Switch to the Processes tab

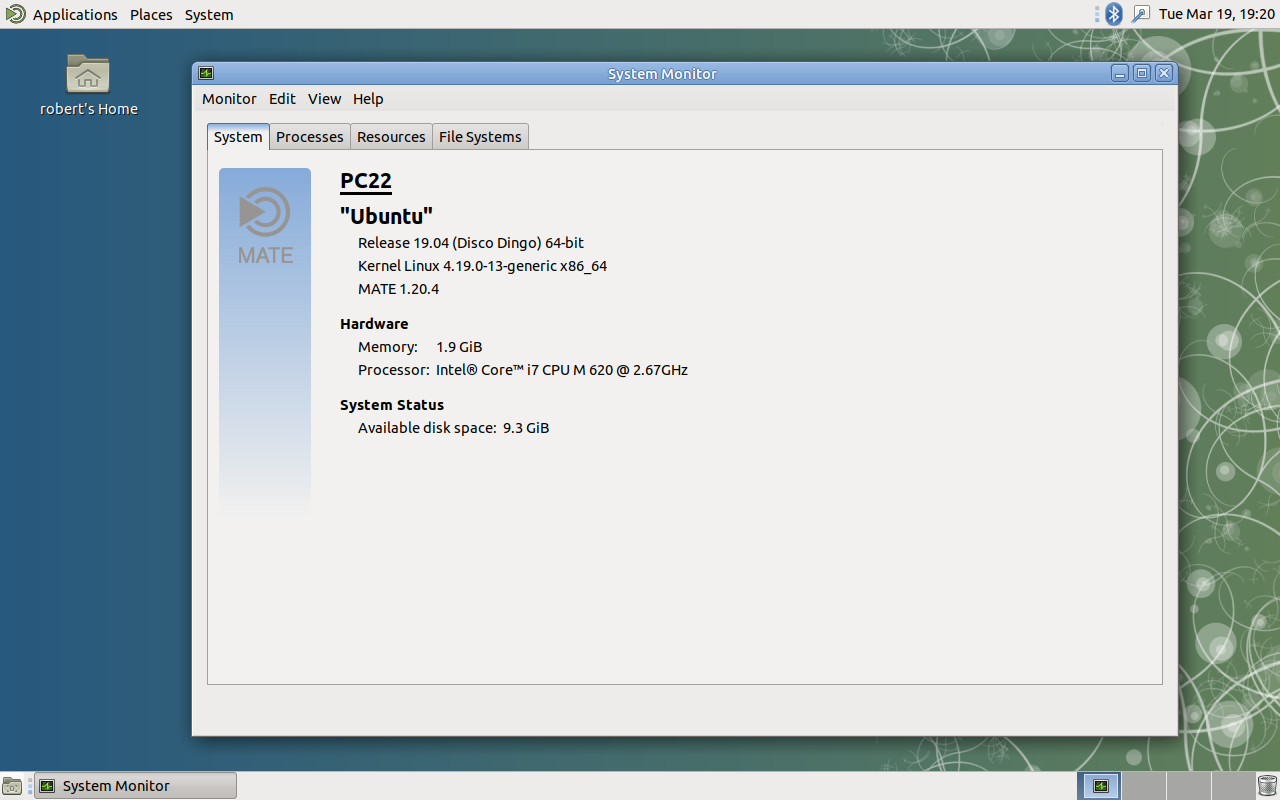tap(310, 137)
